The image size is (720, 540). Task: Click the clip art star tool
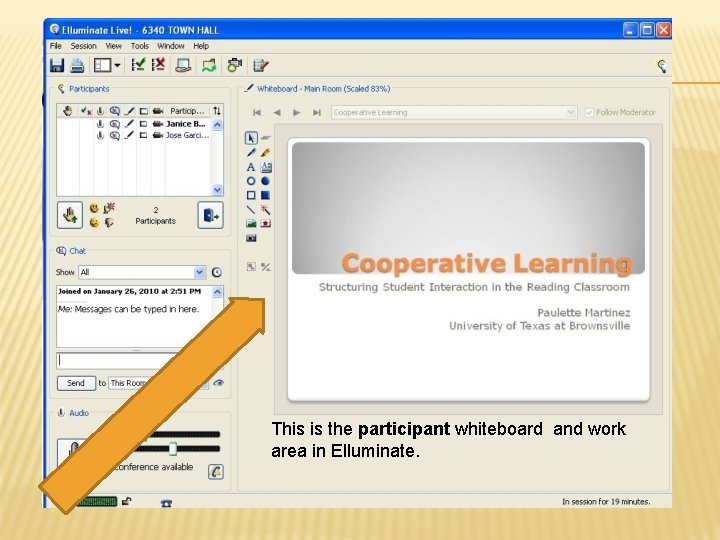click(265, 224)
